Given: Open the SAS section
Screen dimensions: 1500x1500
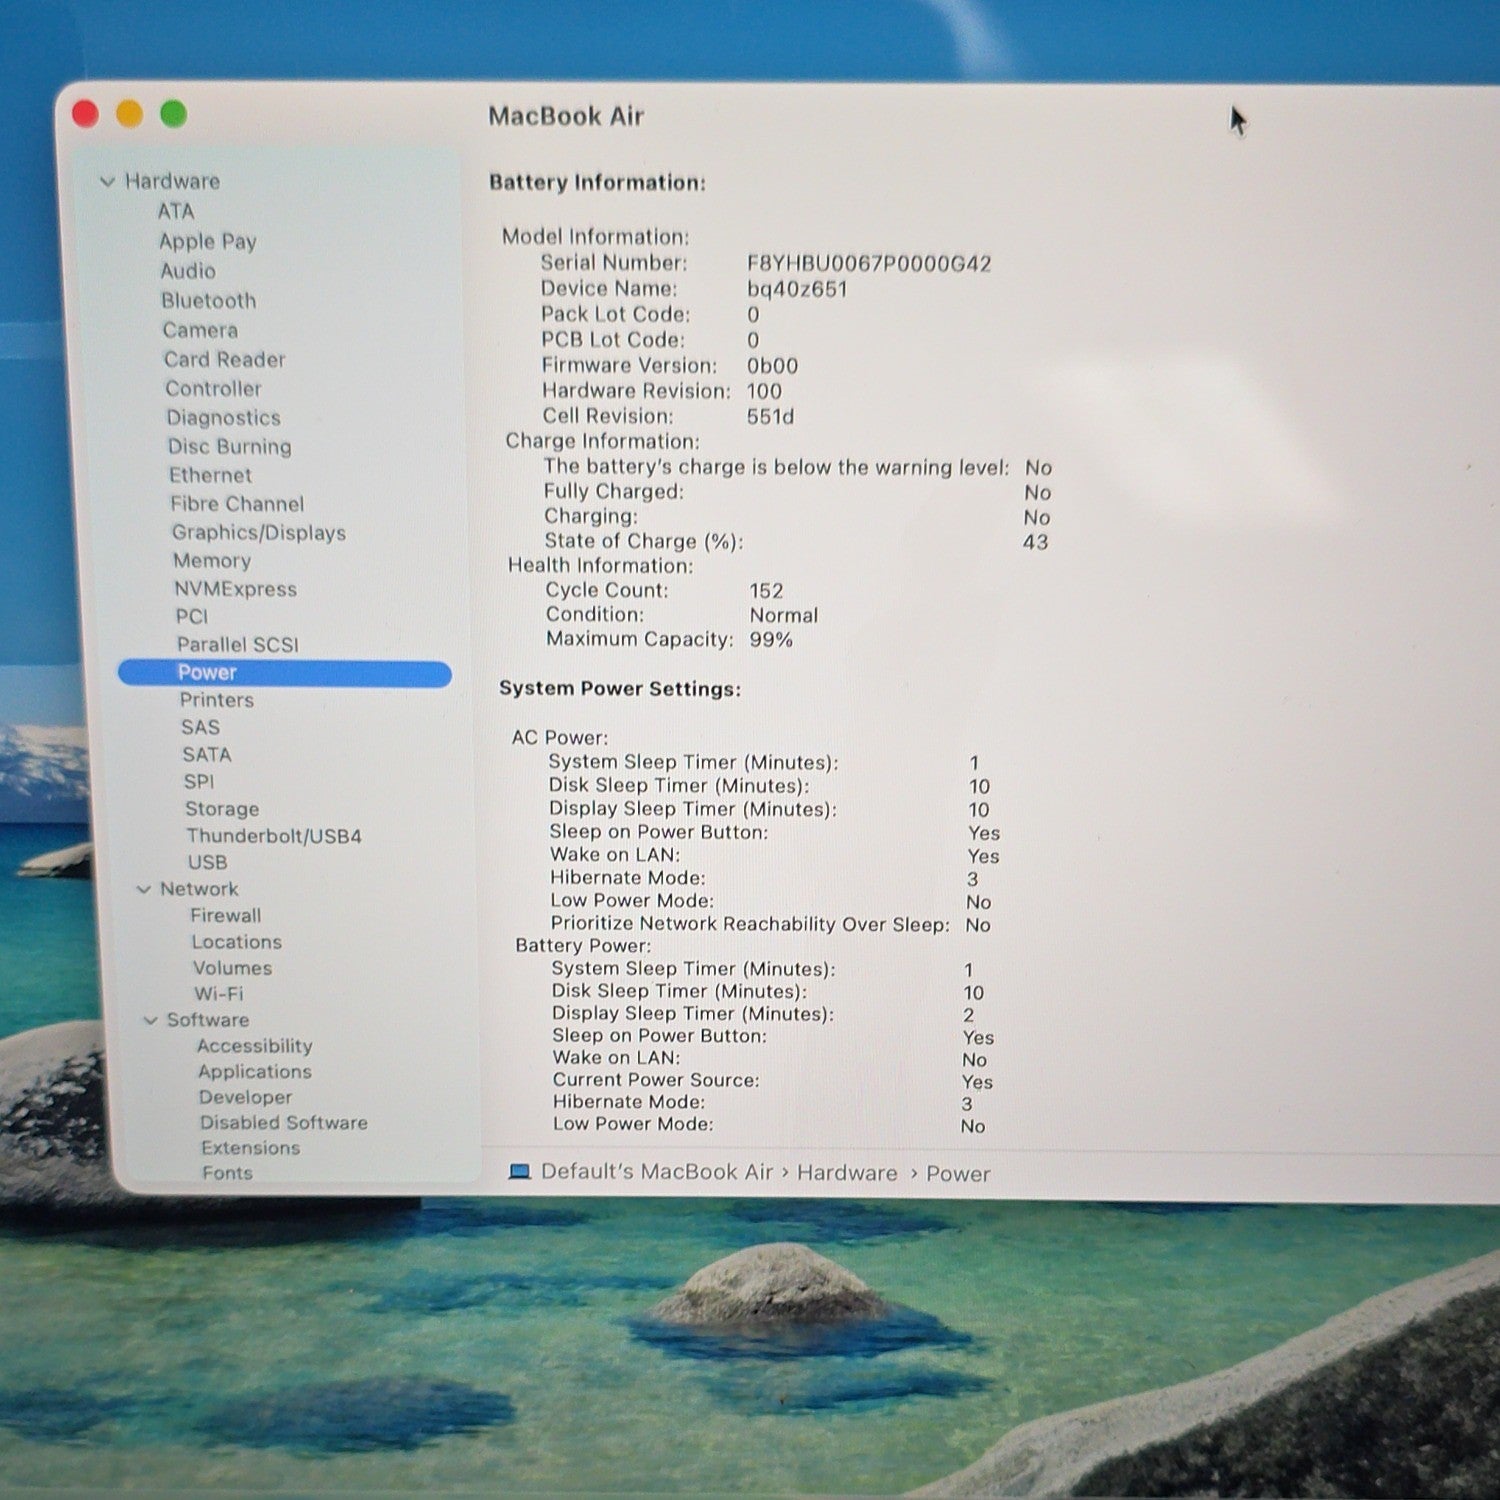Looking at the screenshot, I should [200, 727].
